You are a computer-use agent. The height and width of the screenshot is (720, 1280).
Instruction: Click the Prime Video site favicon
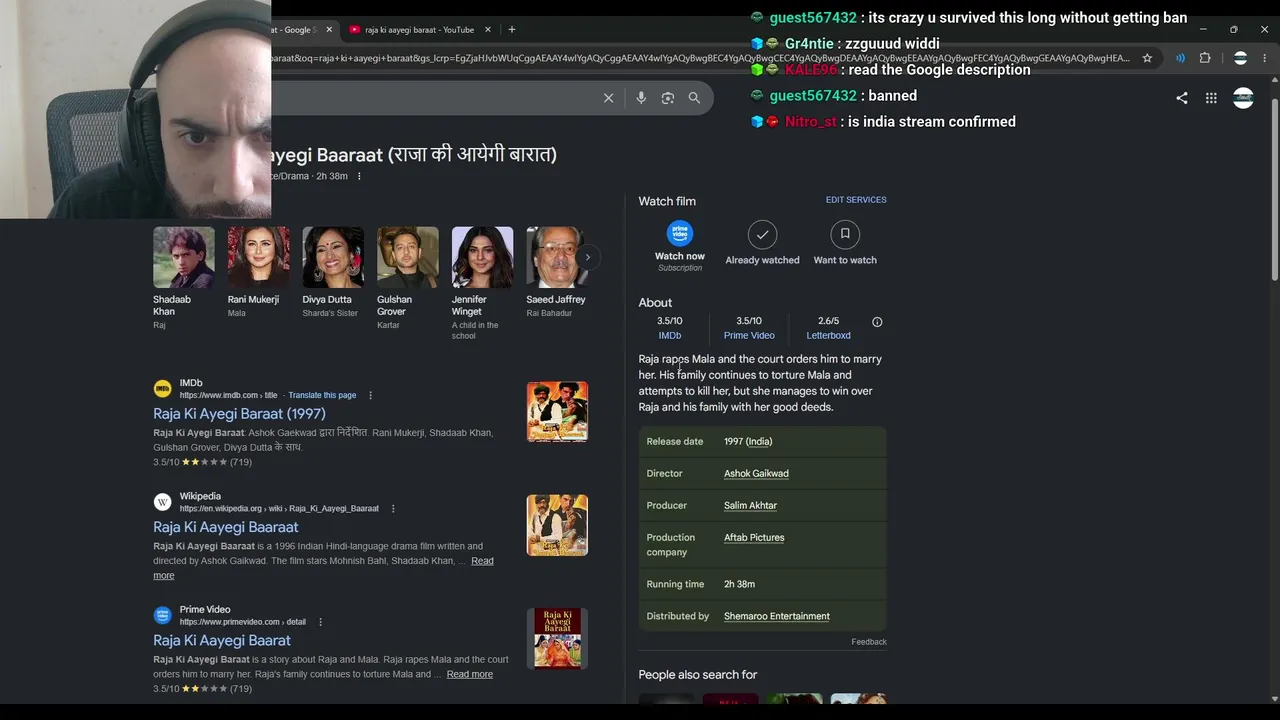point(162,615)
